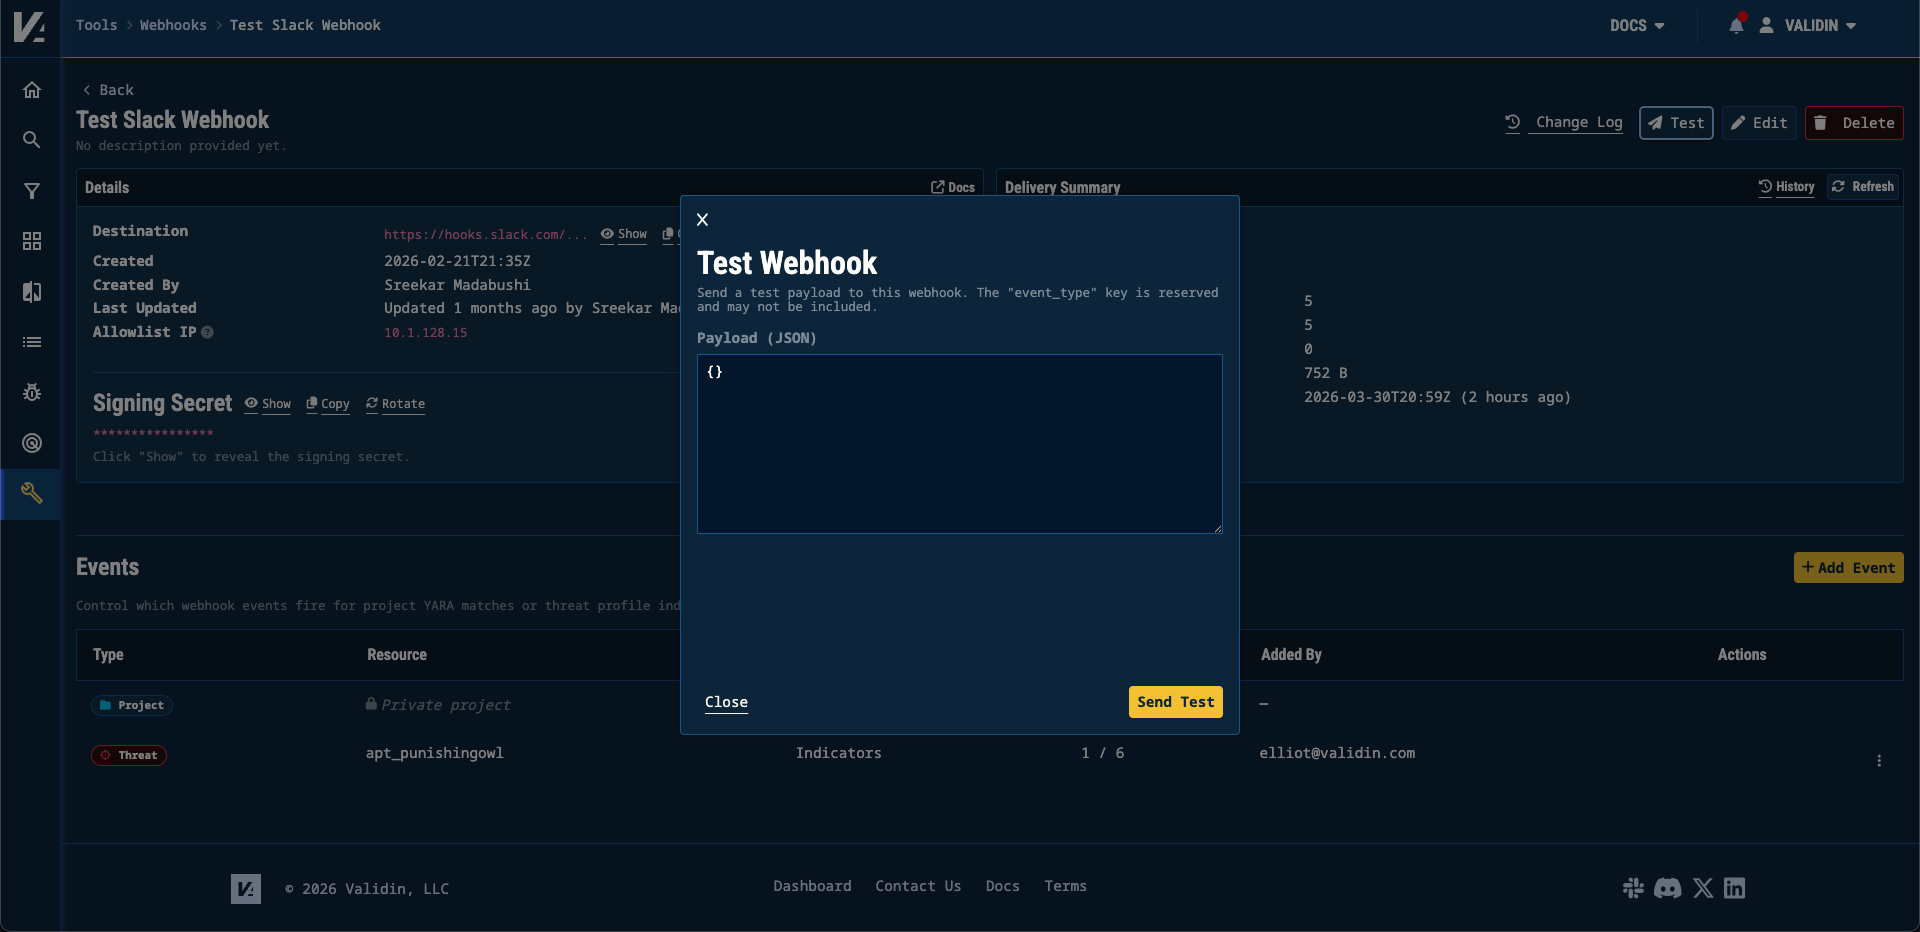
Task: Open the apt_punishingowl row actions menu
Action: click(x=1880, y=760)
